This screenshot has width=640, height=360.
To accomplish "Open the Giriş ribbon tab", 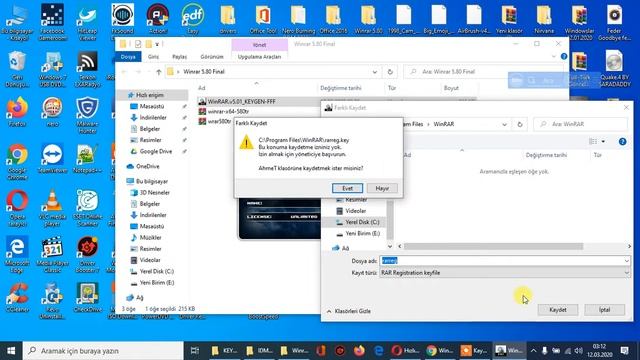I will [x=153, y=57].
